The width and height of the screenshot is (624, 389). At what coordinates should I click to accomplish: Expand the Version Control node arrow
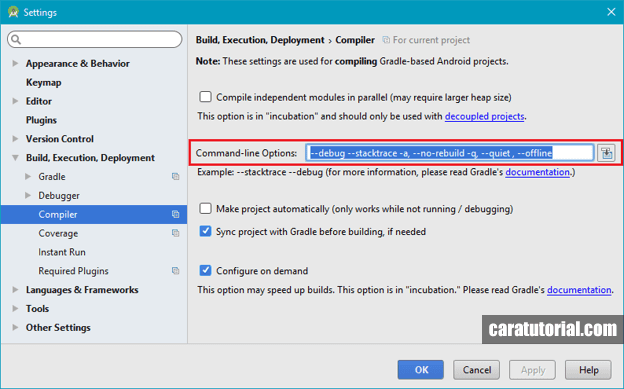pos(15,139)
